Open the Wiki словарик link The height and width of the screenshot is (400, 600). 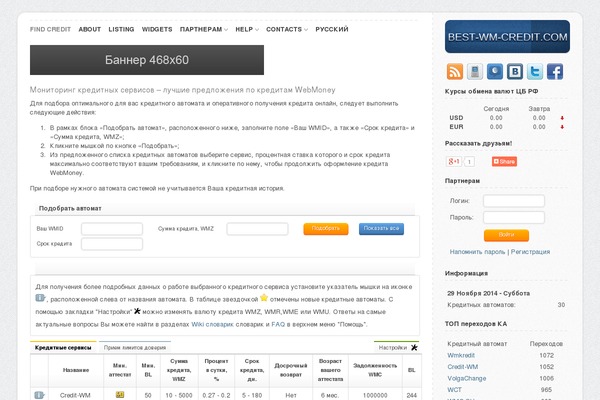(212, 324)
